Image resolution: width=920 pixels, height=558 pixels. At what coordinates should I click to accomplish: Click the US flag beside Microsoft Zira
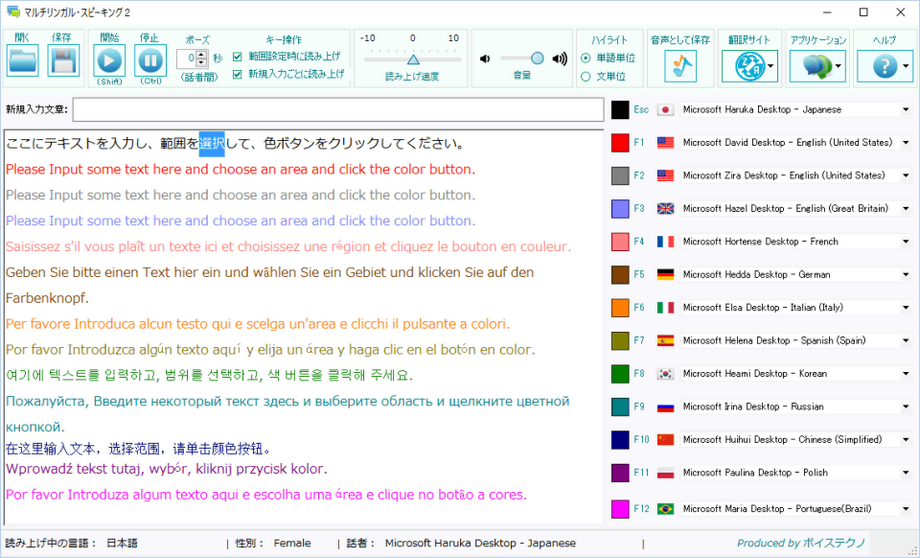[665, 175]
